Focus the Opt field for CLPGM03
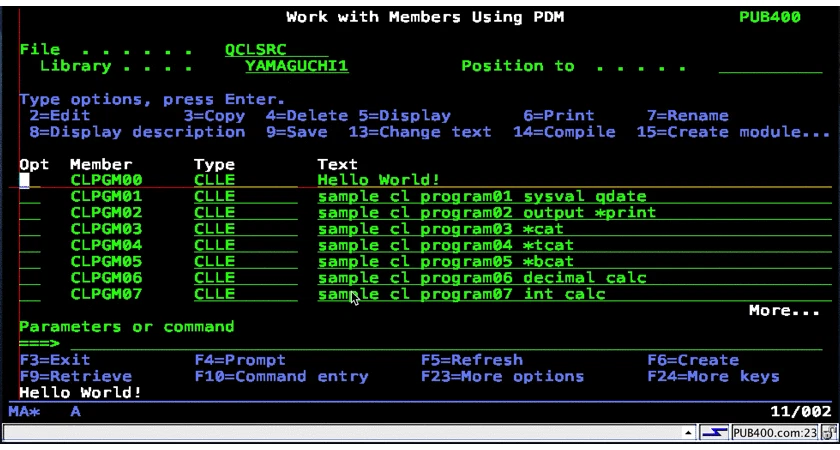This screenshot has height=450, width=840. 29,229
